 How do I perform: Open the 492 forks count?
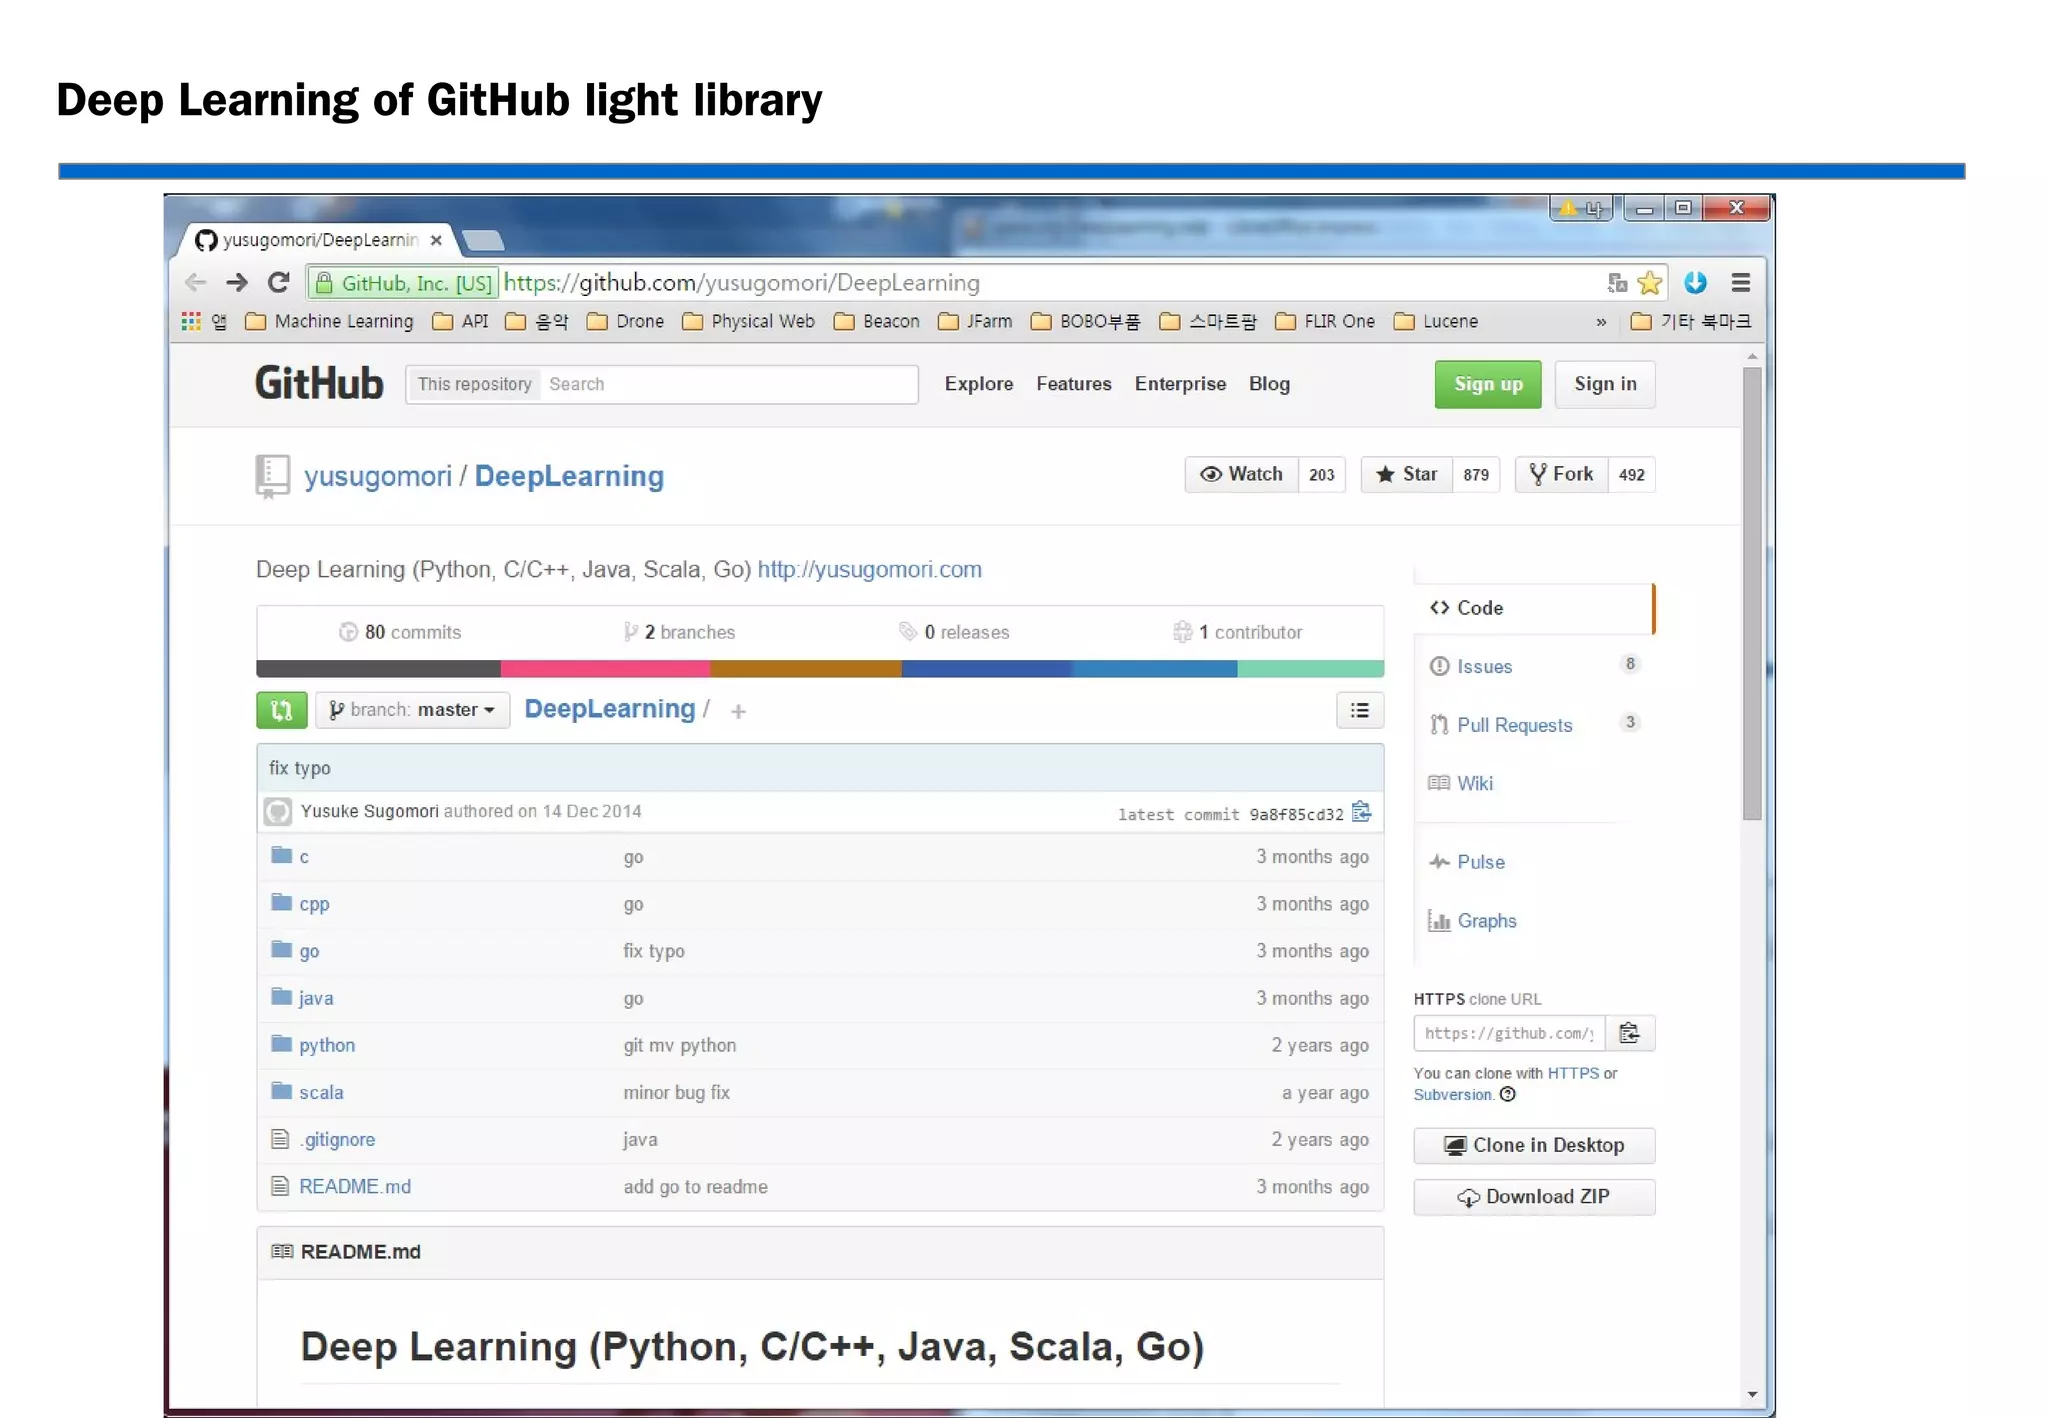[1632, 475]
